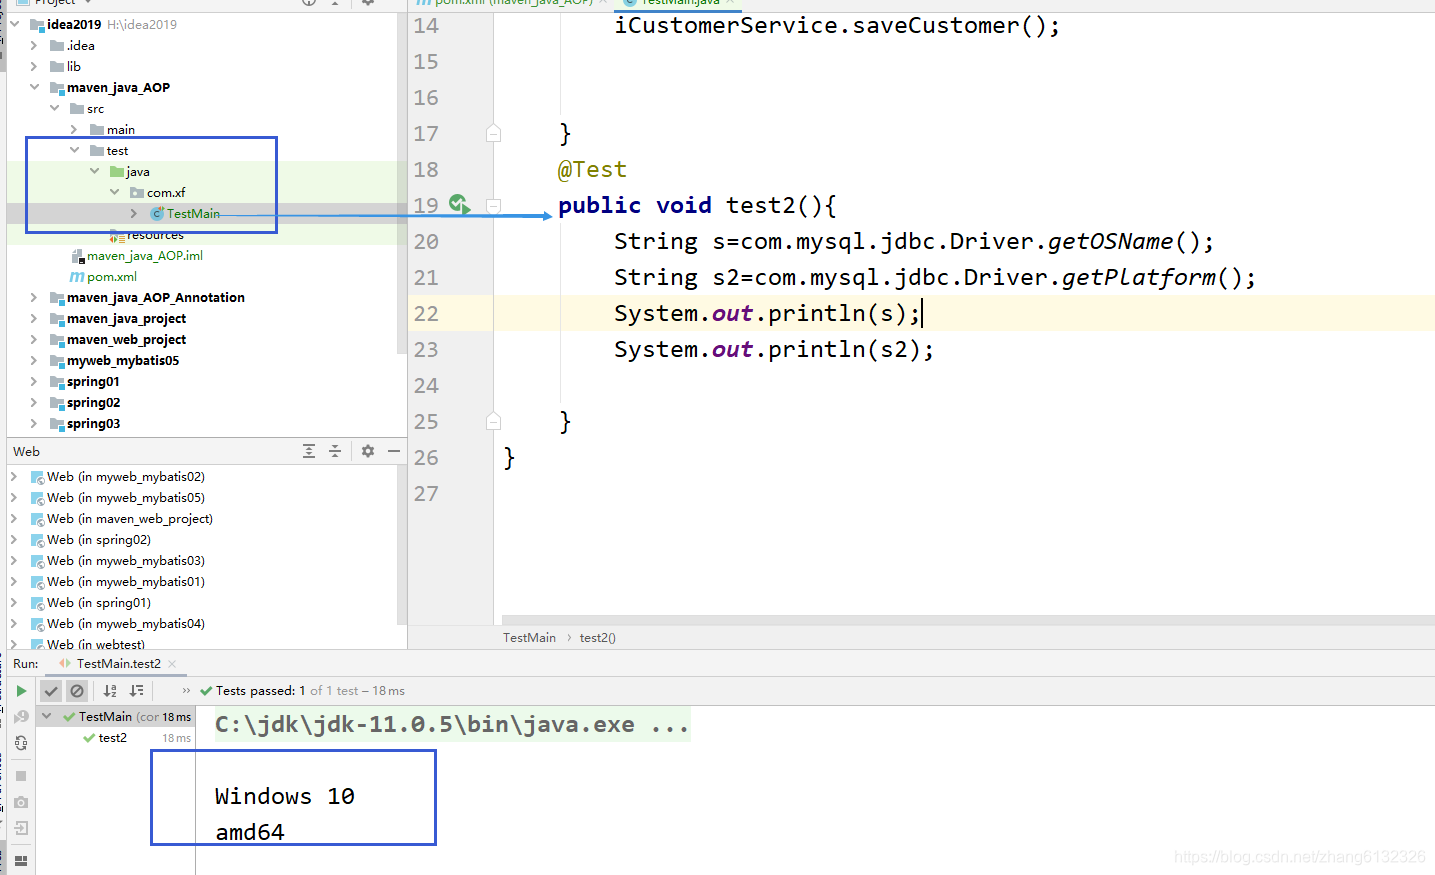
Task: Click rerun failed tests icon
Action: click(x=21, y=717)
